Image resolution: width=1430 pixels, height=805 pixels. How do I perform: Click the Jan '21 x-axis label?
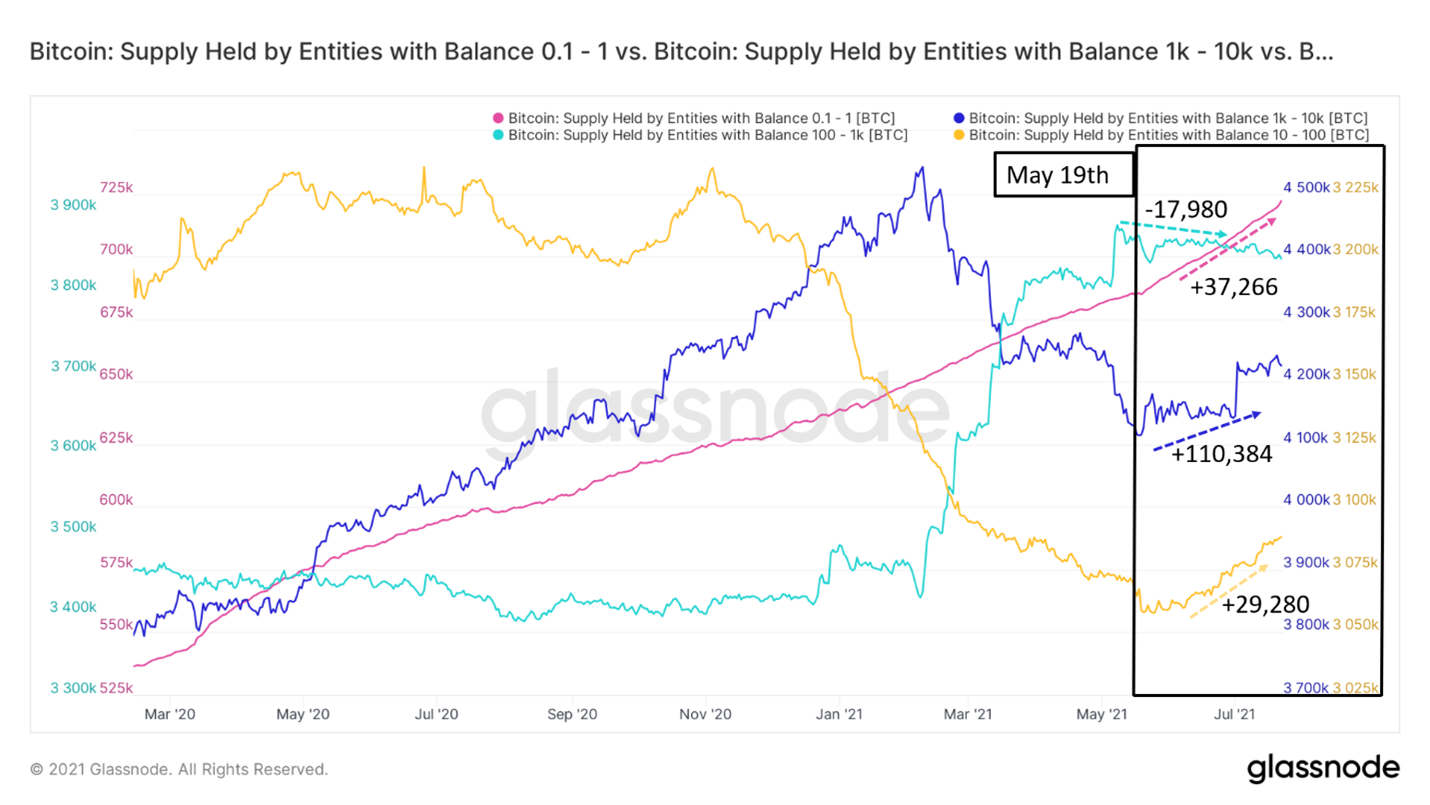[x=839, y=714]
